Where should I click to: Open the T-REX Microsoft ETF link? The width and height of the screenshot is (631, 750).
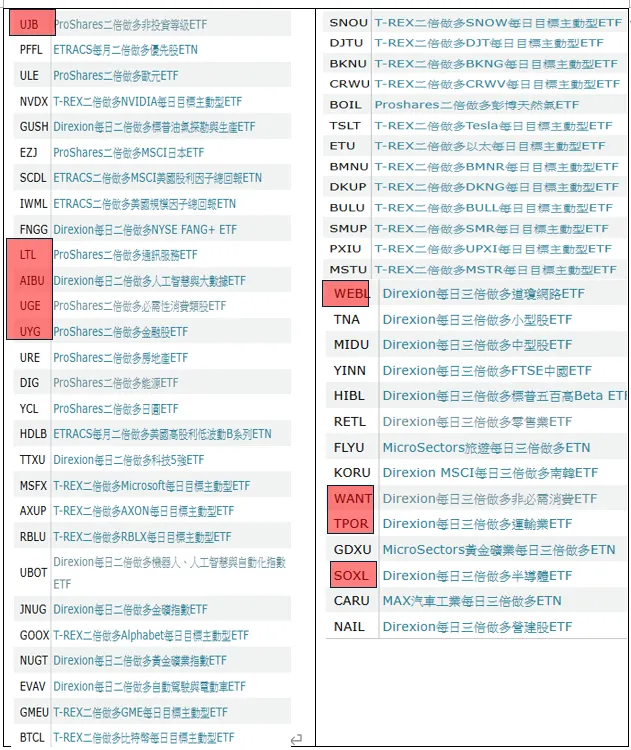[x=152, y=485]
